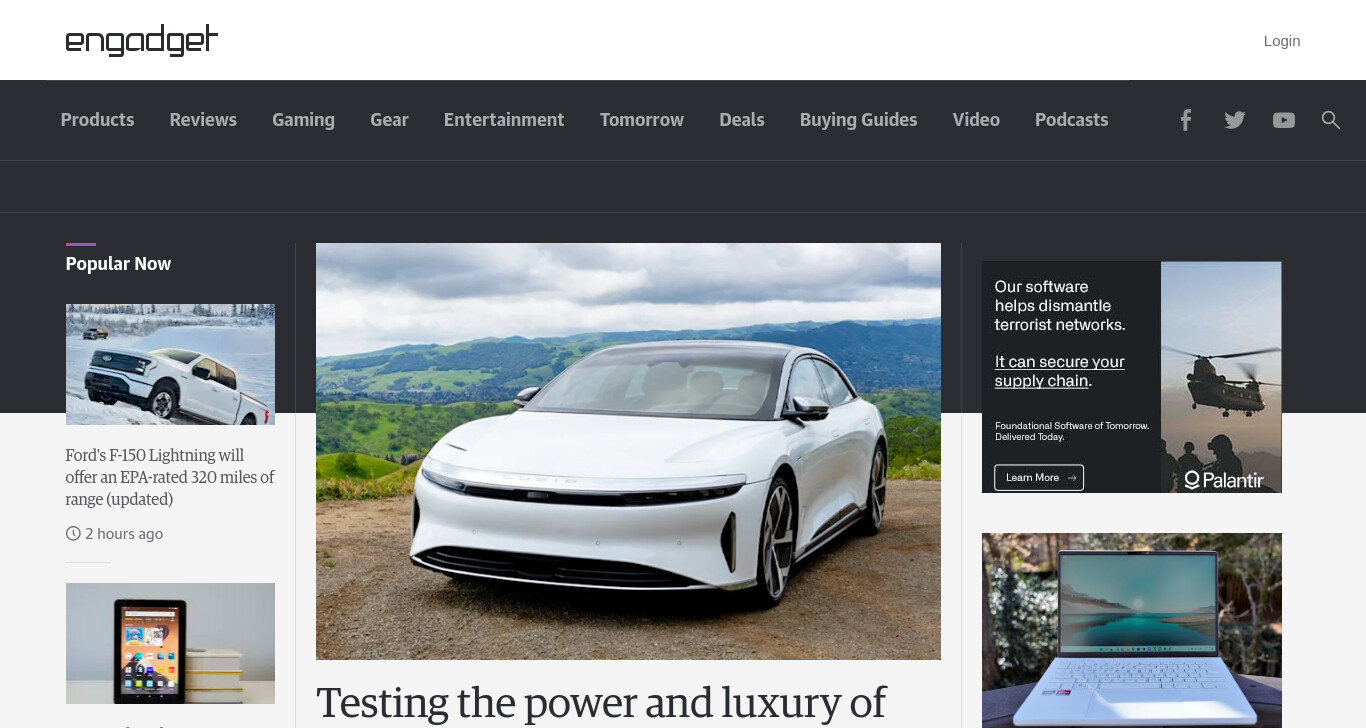Open the Gaming section
The height and width of the screenshot is (728, 1366).
coord(303,120)
